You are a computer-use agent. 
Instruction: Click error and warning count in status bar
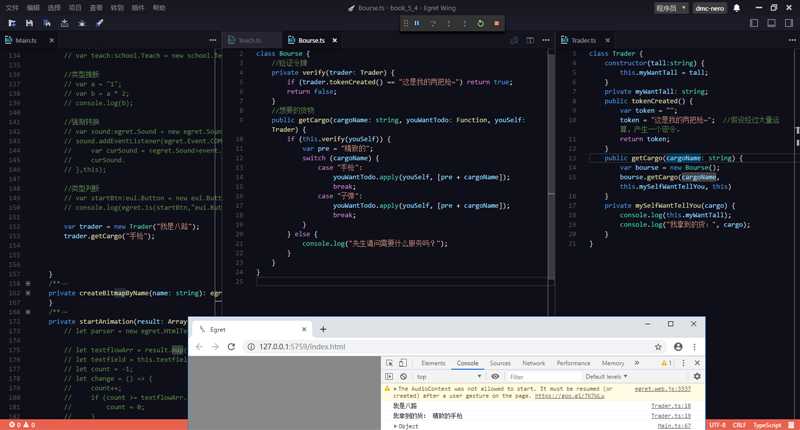click(21, 425)
